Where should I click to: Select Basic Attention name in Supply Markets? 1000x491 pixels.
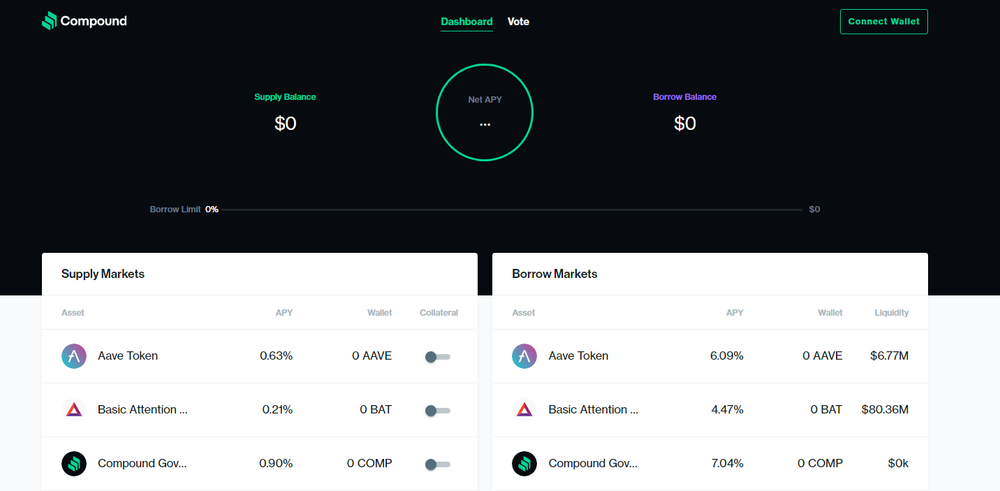[x=143, y=409]
